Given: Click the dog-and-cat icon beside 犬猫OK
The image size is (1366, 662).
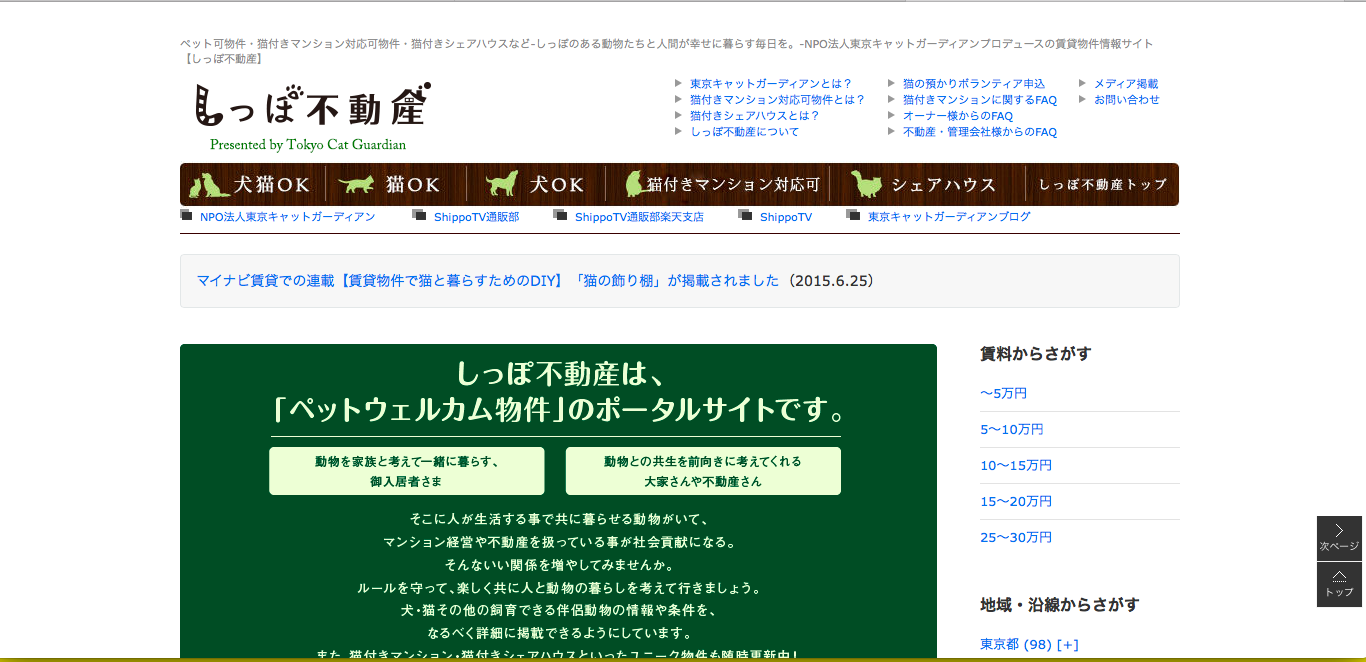Looking at the screenshot, I should 209,185.
